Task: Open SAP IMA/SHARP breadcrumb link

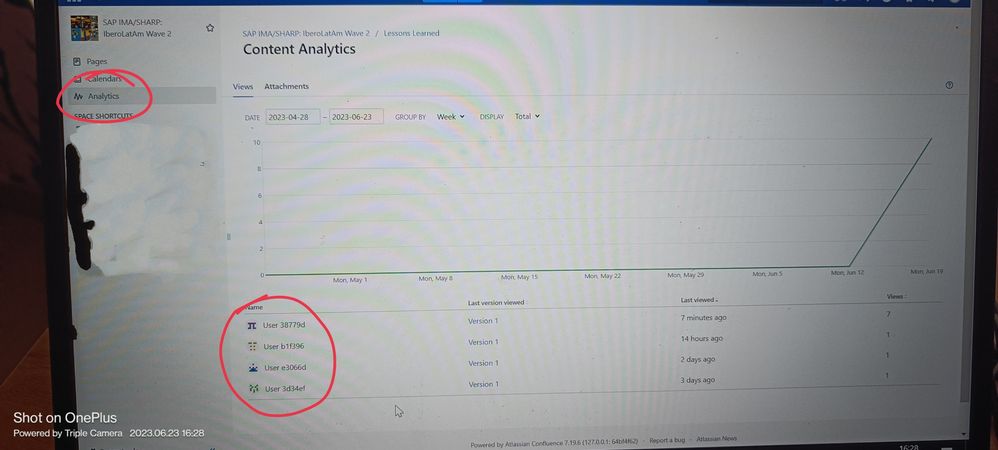Action: point(306,33)
